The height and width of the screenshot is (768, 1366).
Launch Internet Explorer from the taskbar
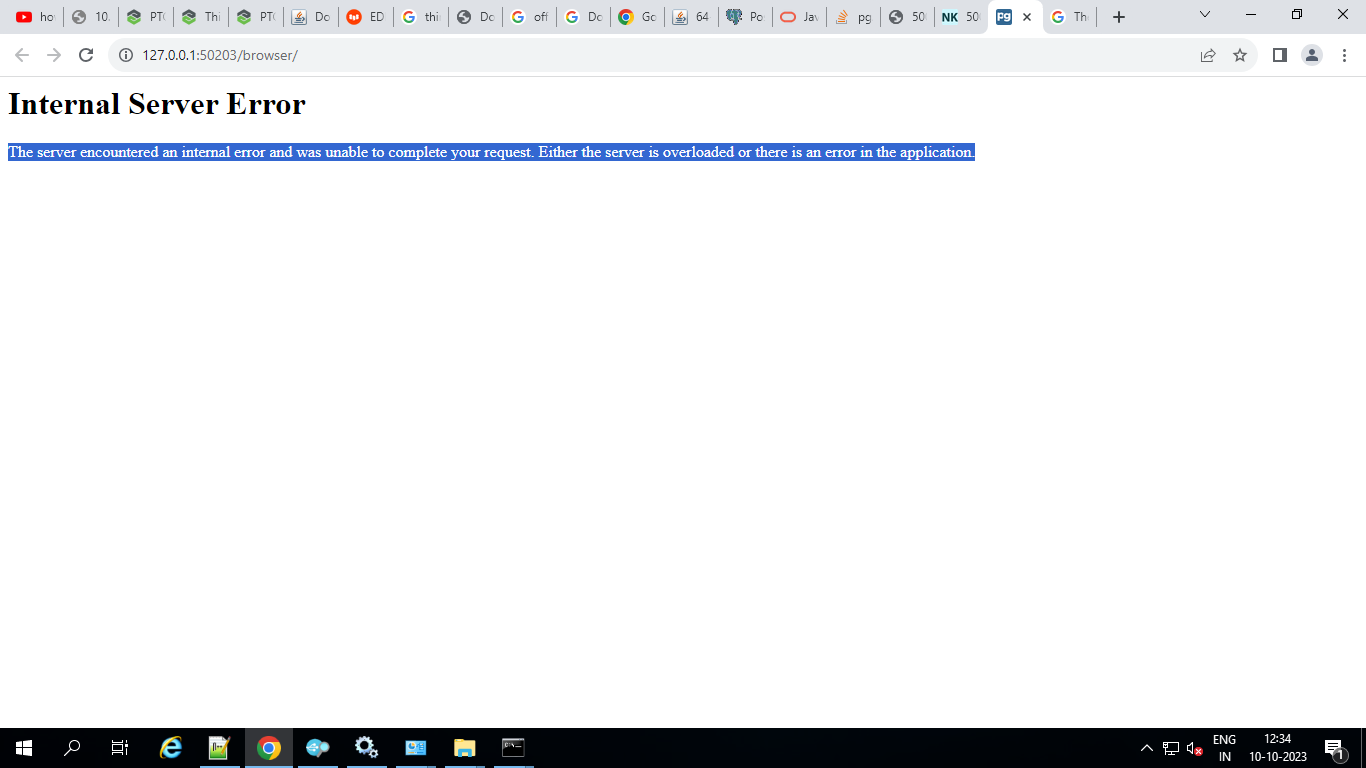[170, 747]
